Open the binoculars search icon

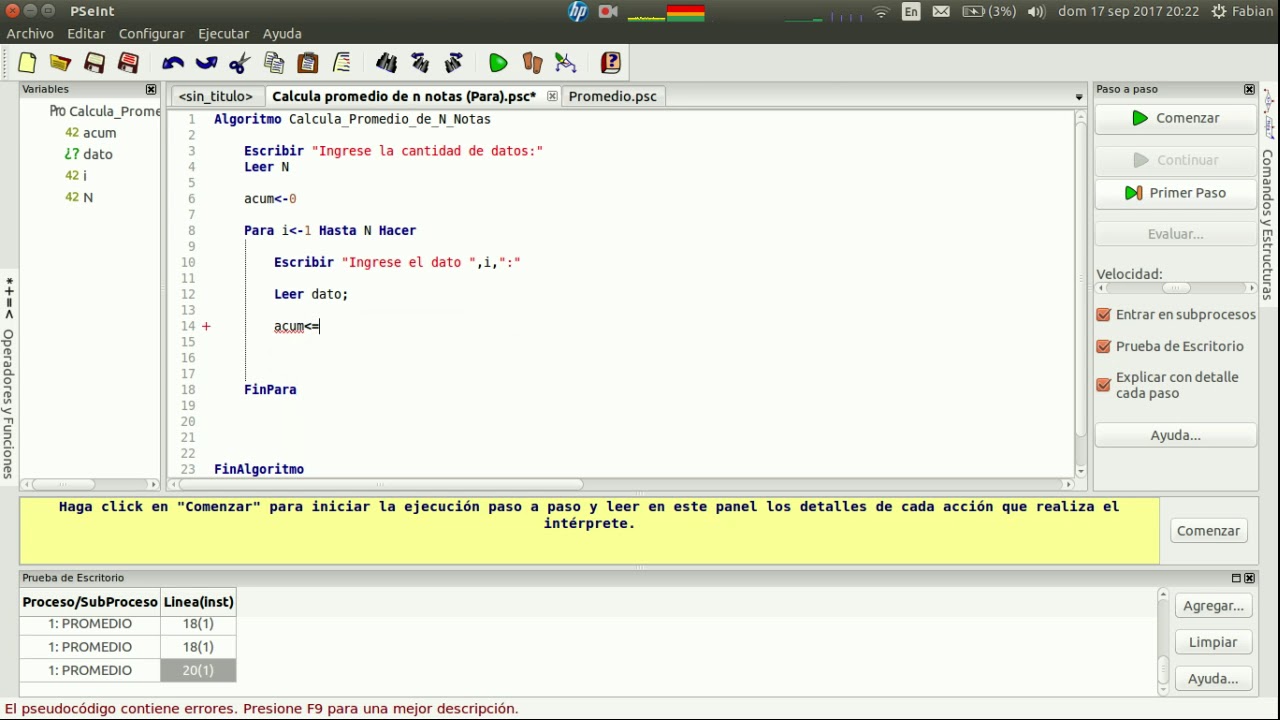[x=386, y=63]
